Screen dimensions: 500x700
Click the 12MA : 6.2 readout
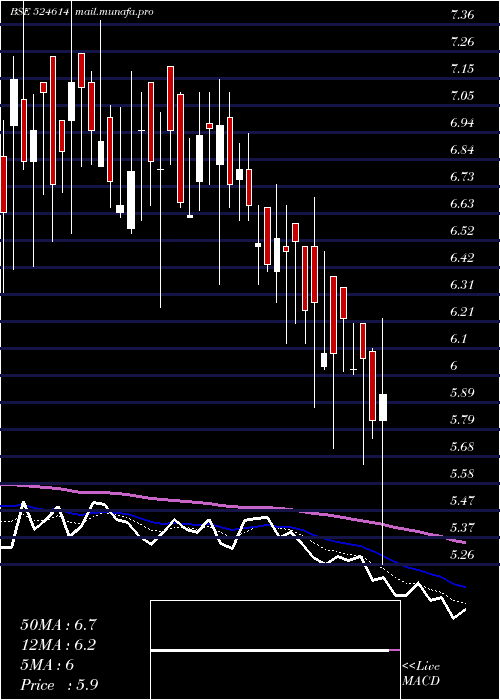point(58,645)
